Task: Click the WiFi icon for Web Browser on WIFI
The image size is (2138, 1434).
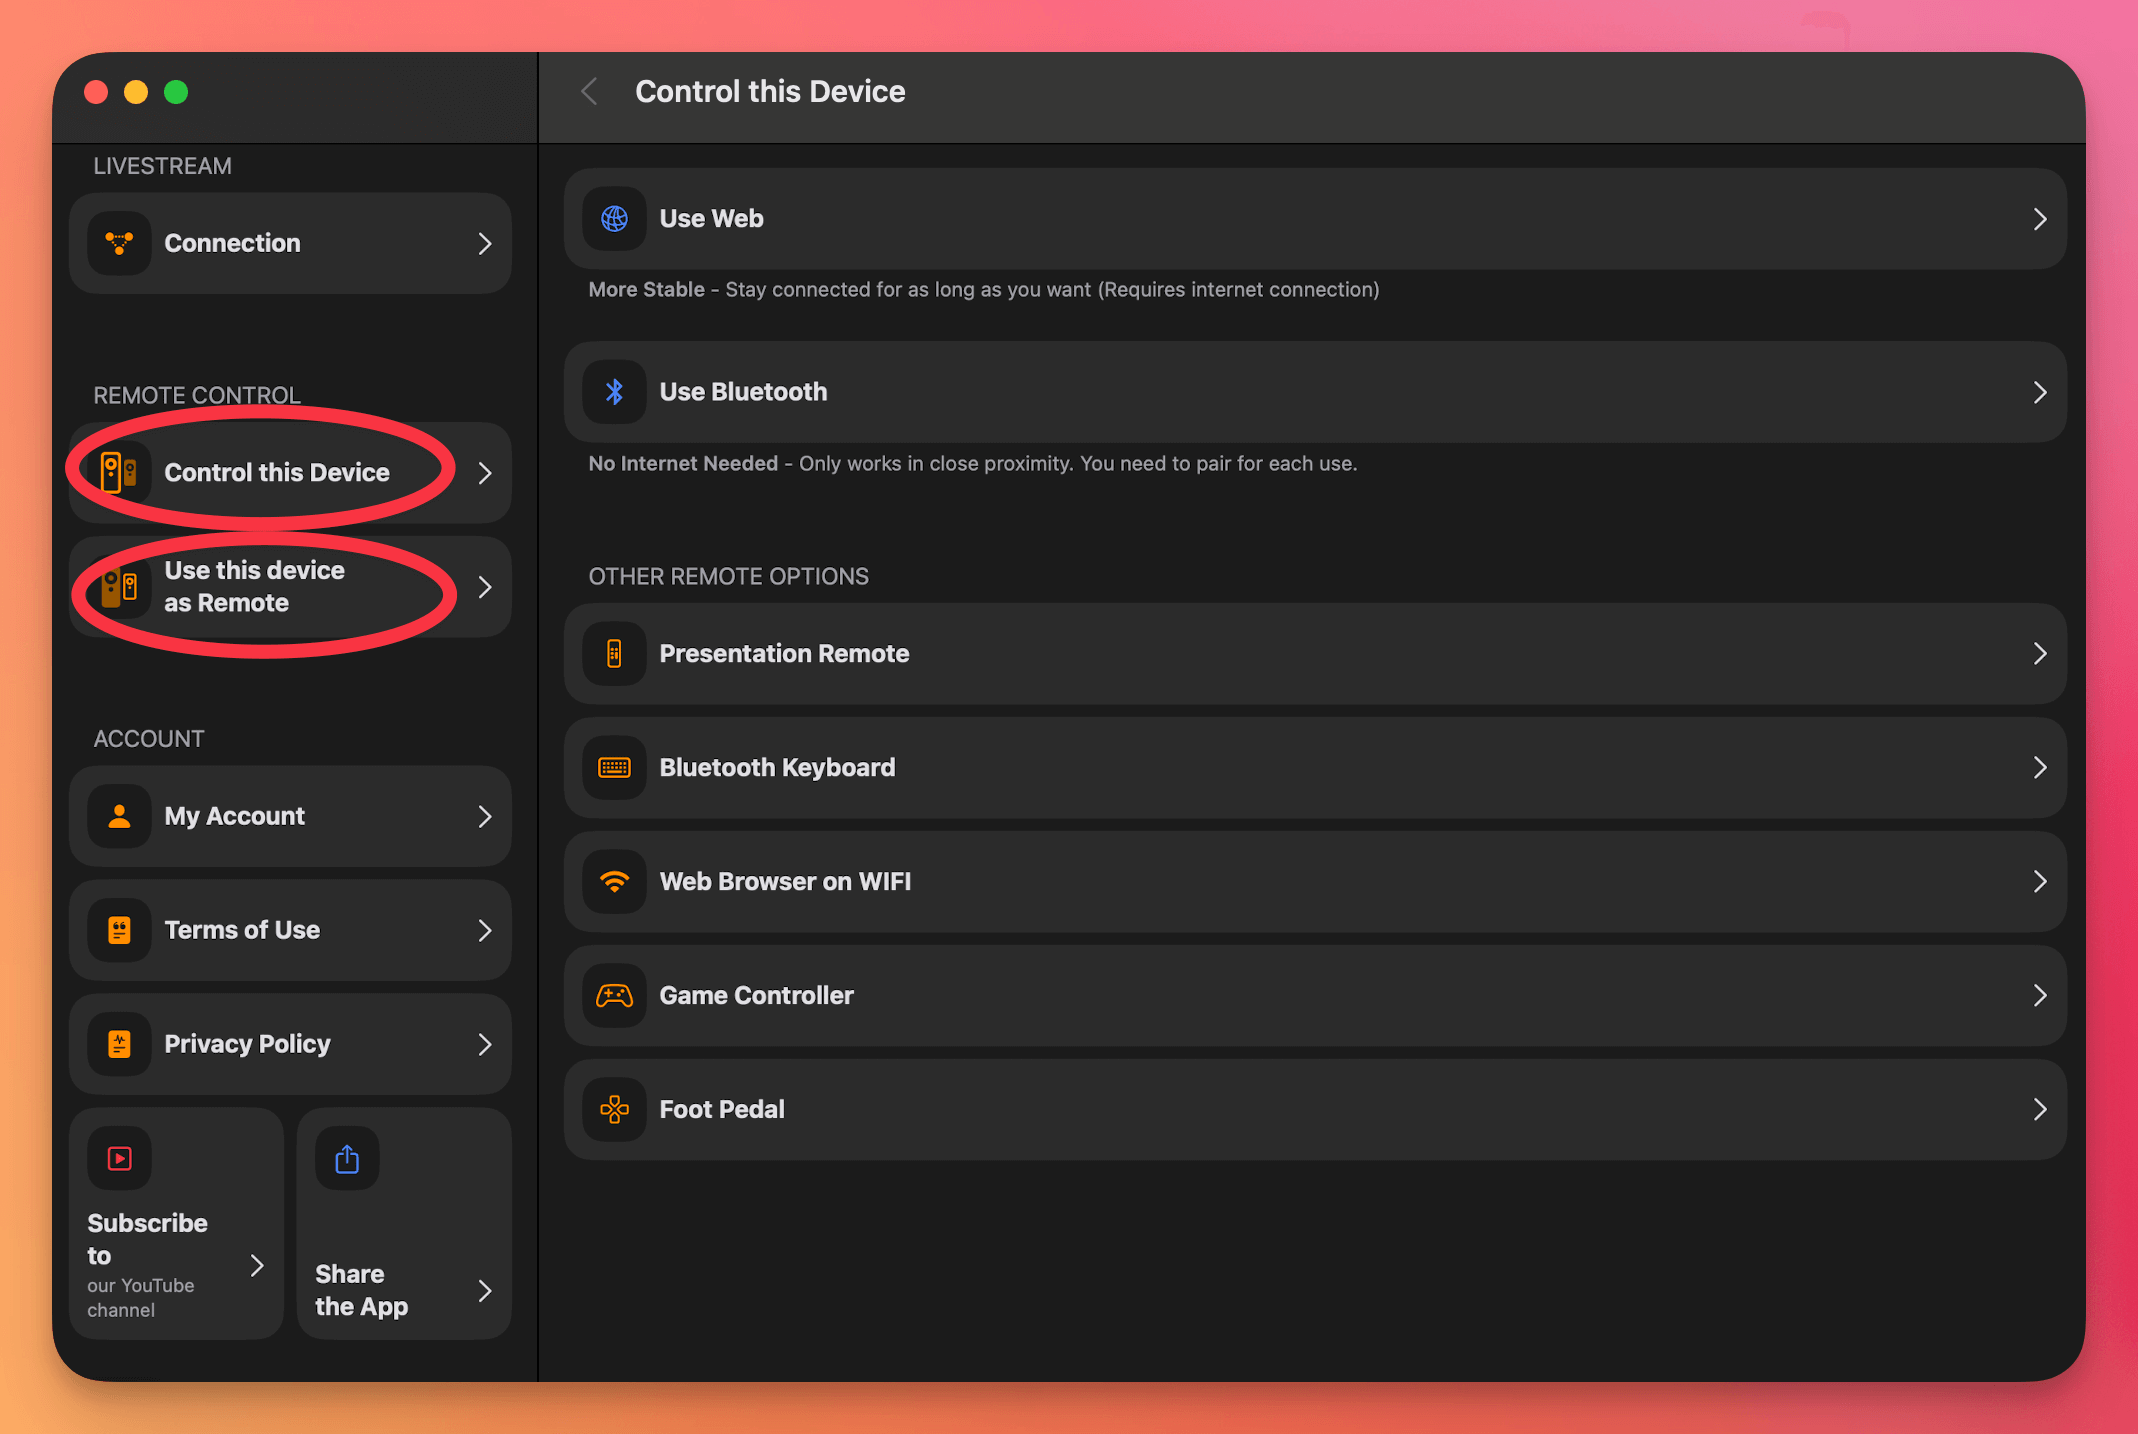Action: (x=614, y=882)
